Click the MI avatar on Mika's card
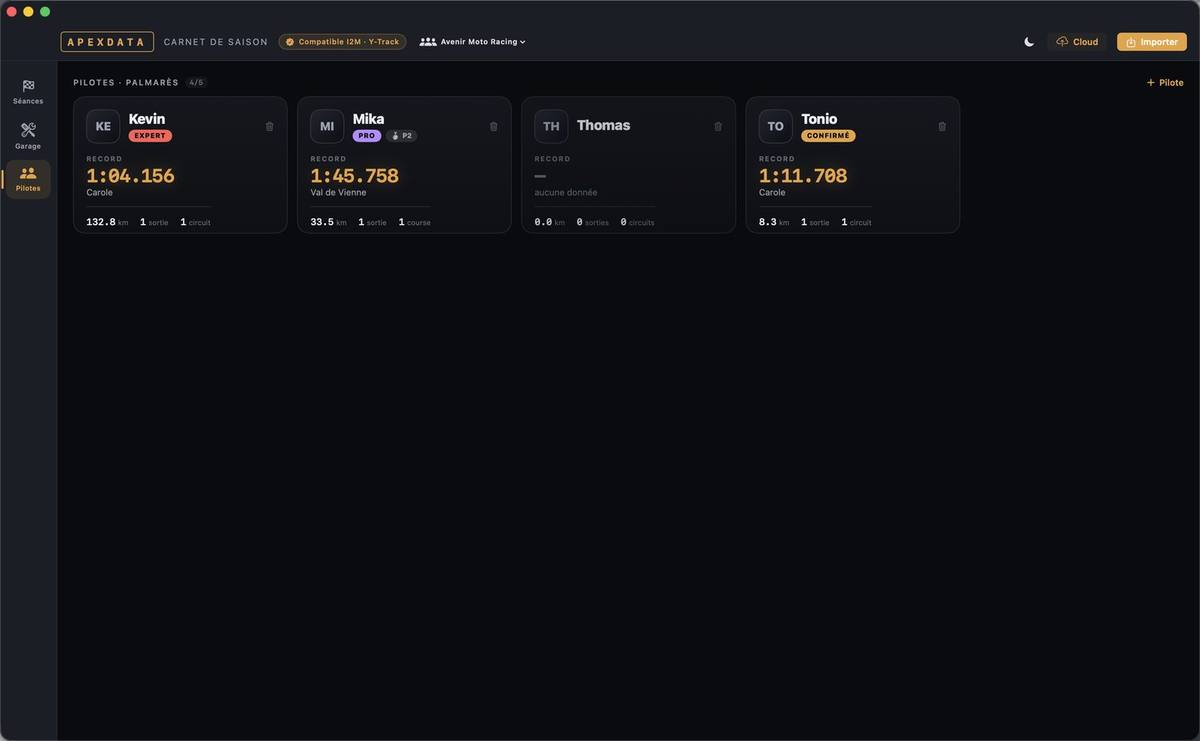 click(327, 126)
